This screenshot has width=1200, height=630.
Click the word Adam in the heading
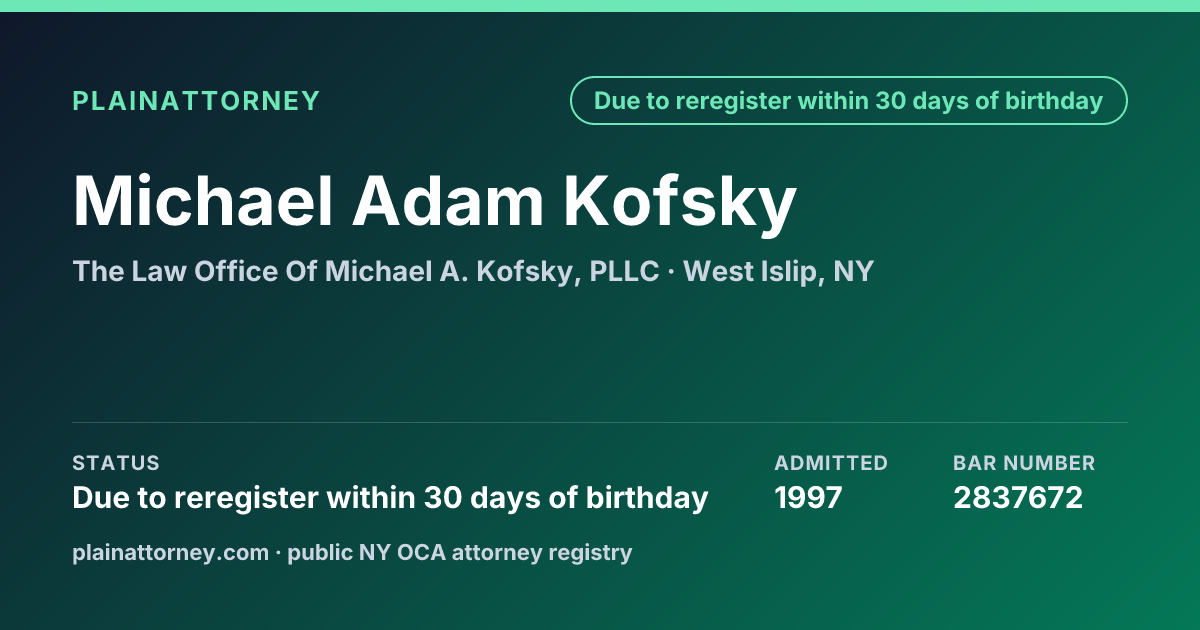[447, 200]
